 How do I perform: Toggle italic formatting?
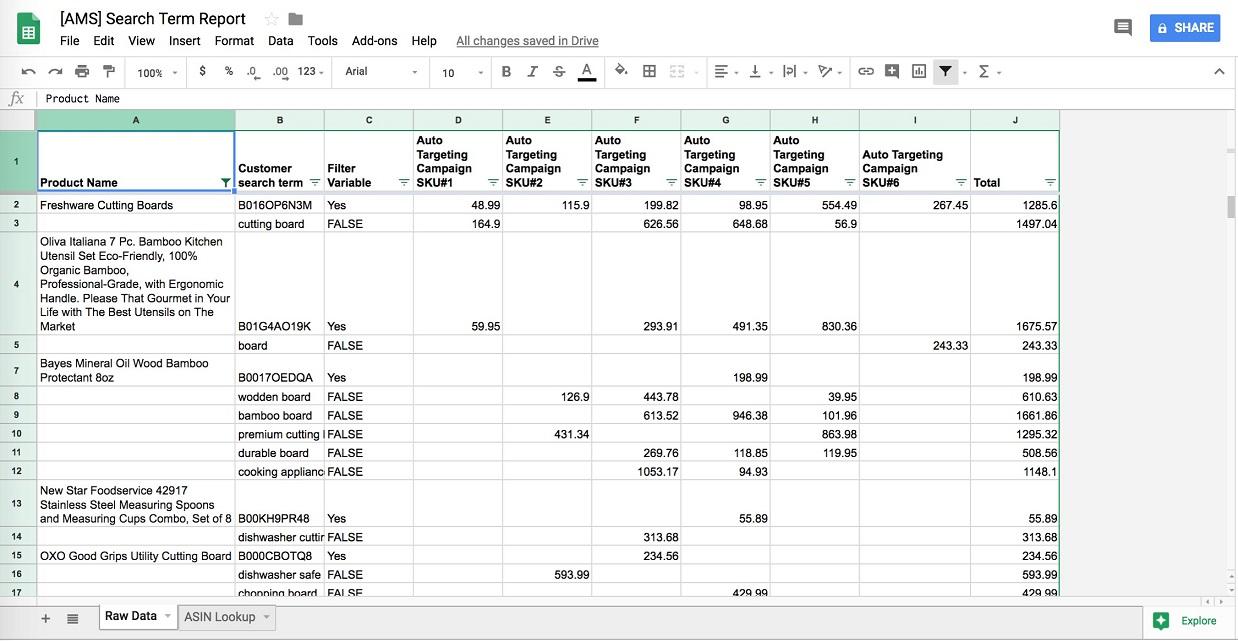pyautogui.click(x=532, y=71)
